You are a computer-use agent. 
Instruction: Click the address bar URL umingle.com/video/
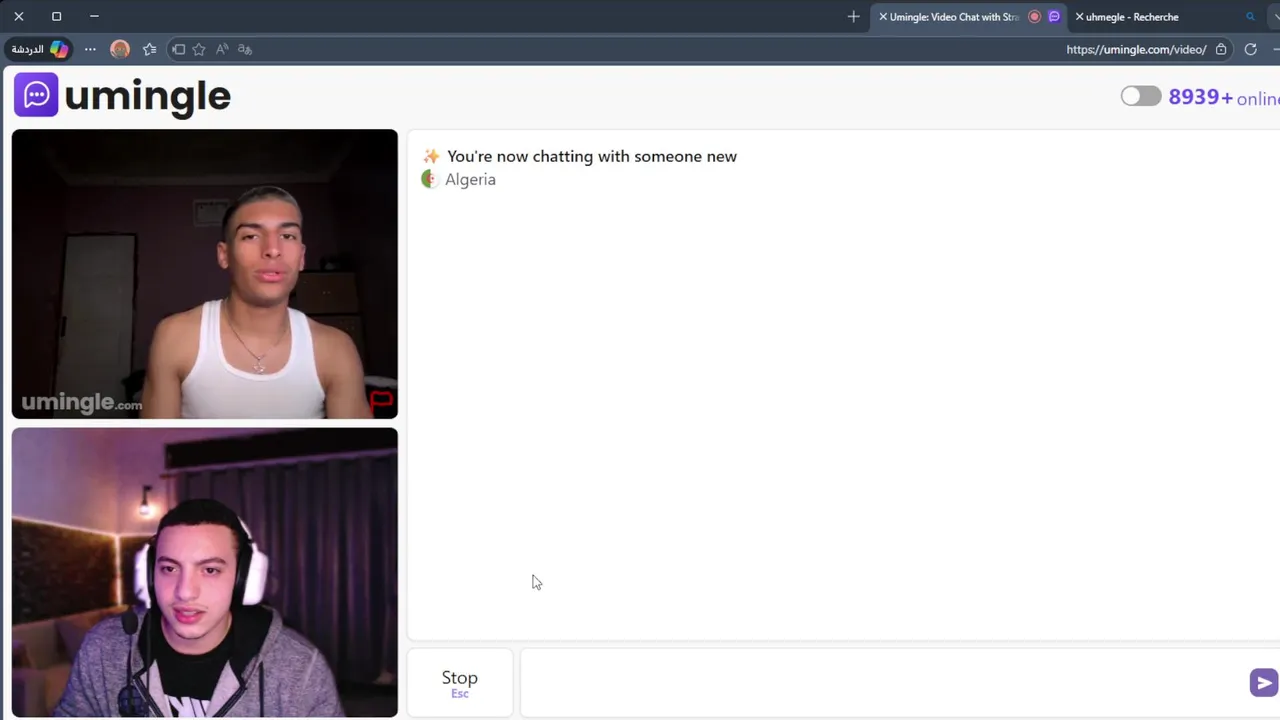click(1136, 49)
